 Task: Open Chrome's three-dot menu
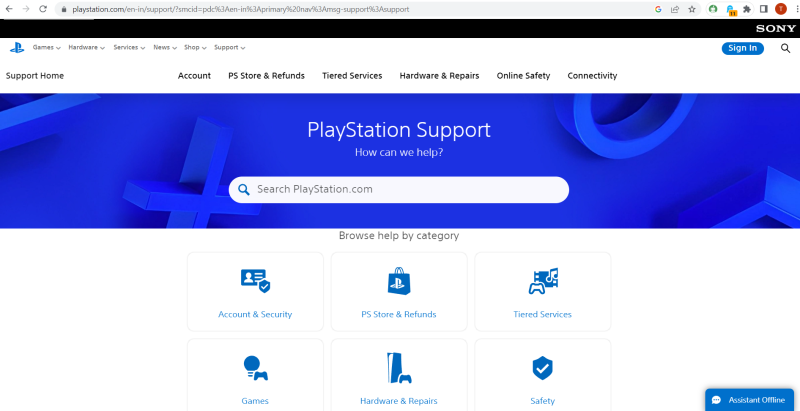point(795,9)
